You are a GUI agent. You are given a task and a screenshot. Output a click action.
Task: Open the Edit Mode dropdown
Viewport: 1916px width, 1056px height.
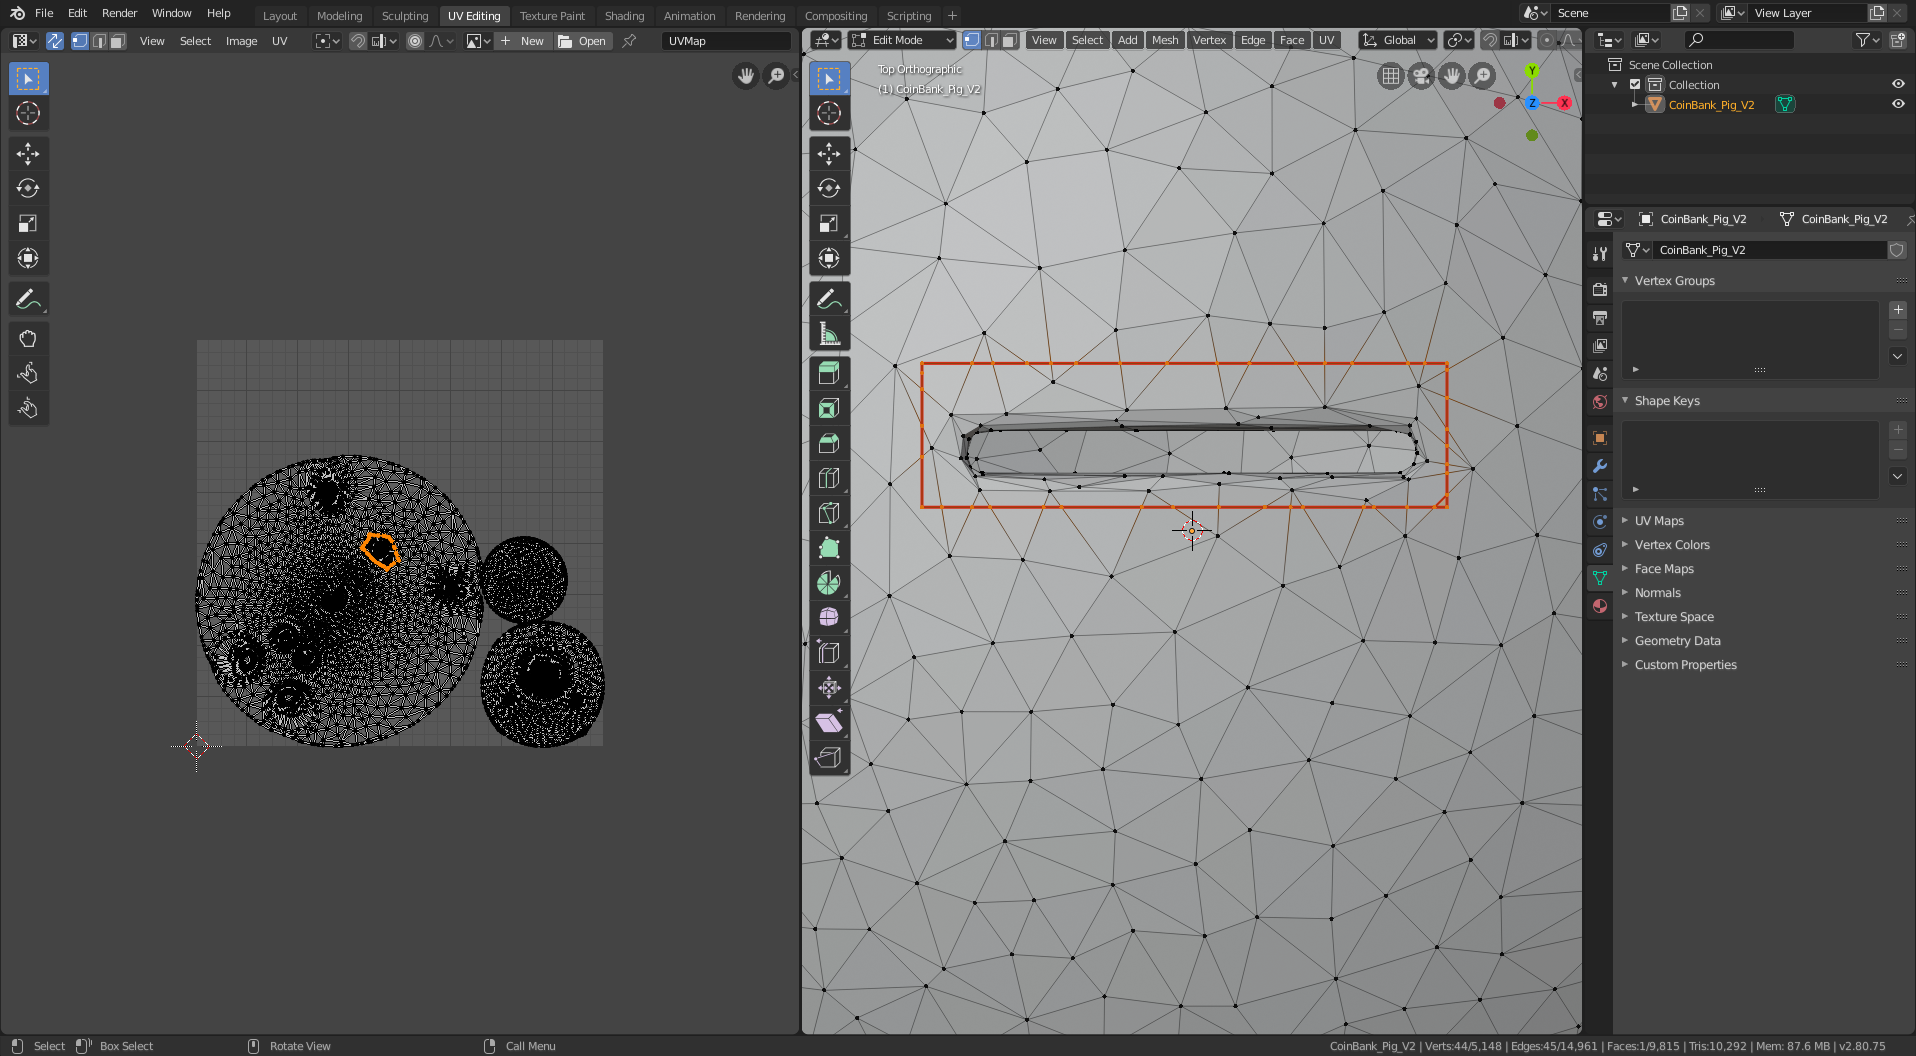902,40
